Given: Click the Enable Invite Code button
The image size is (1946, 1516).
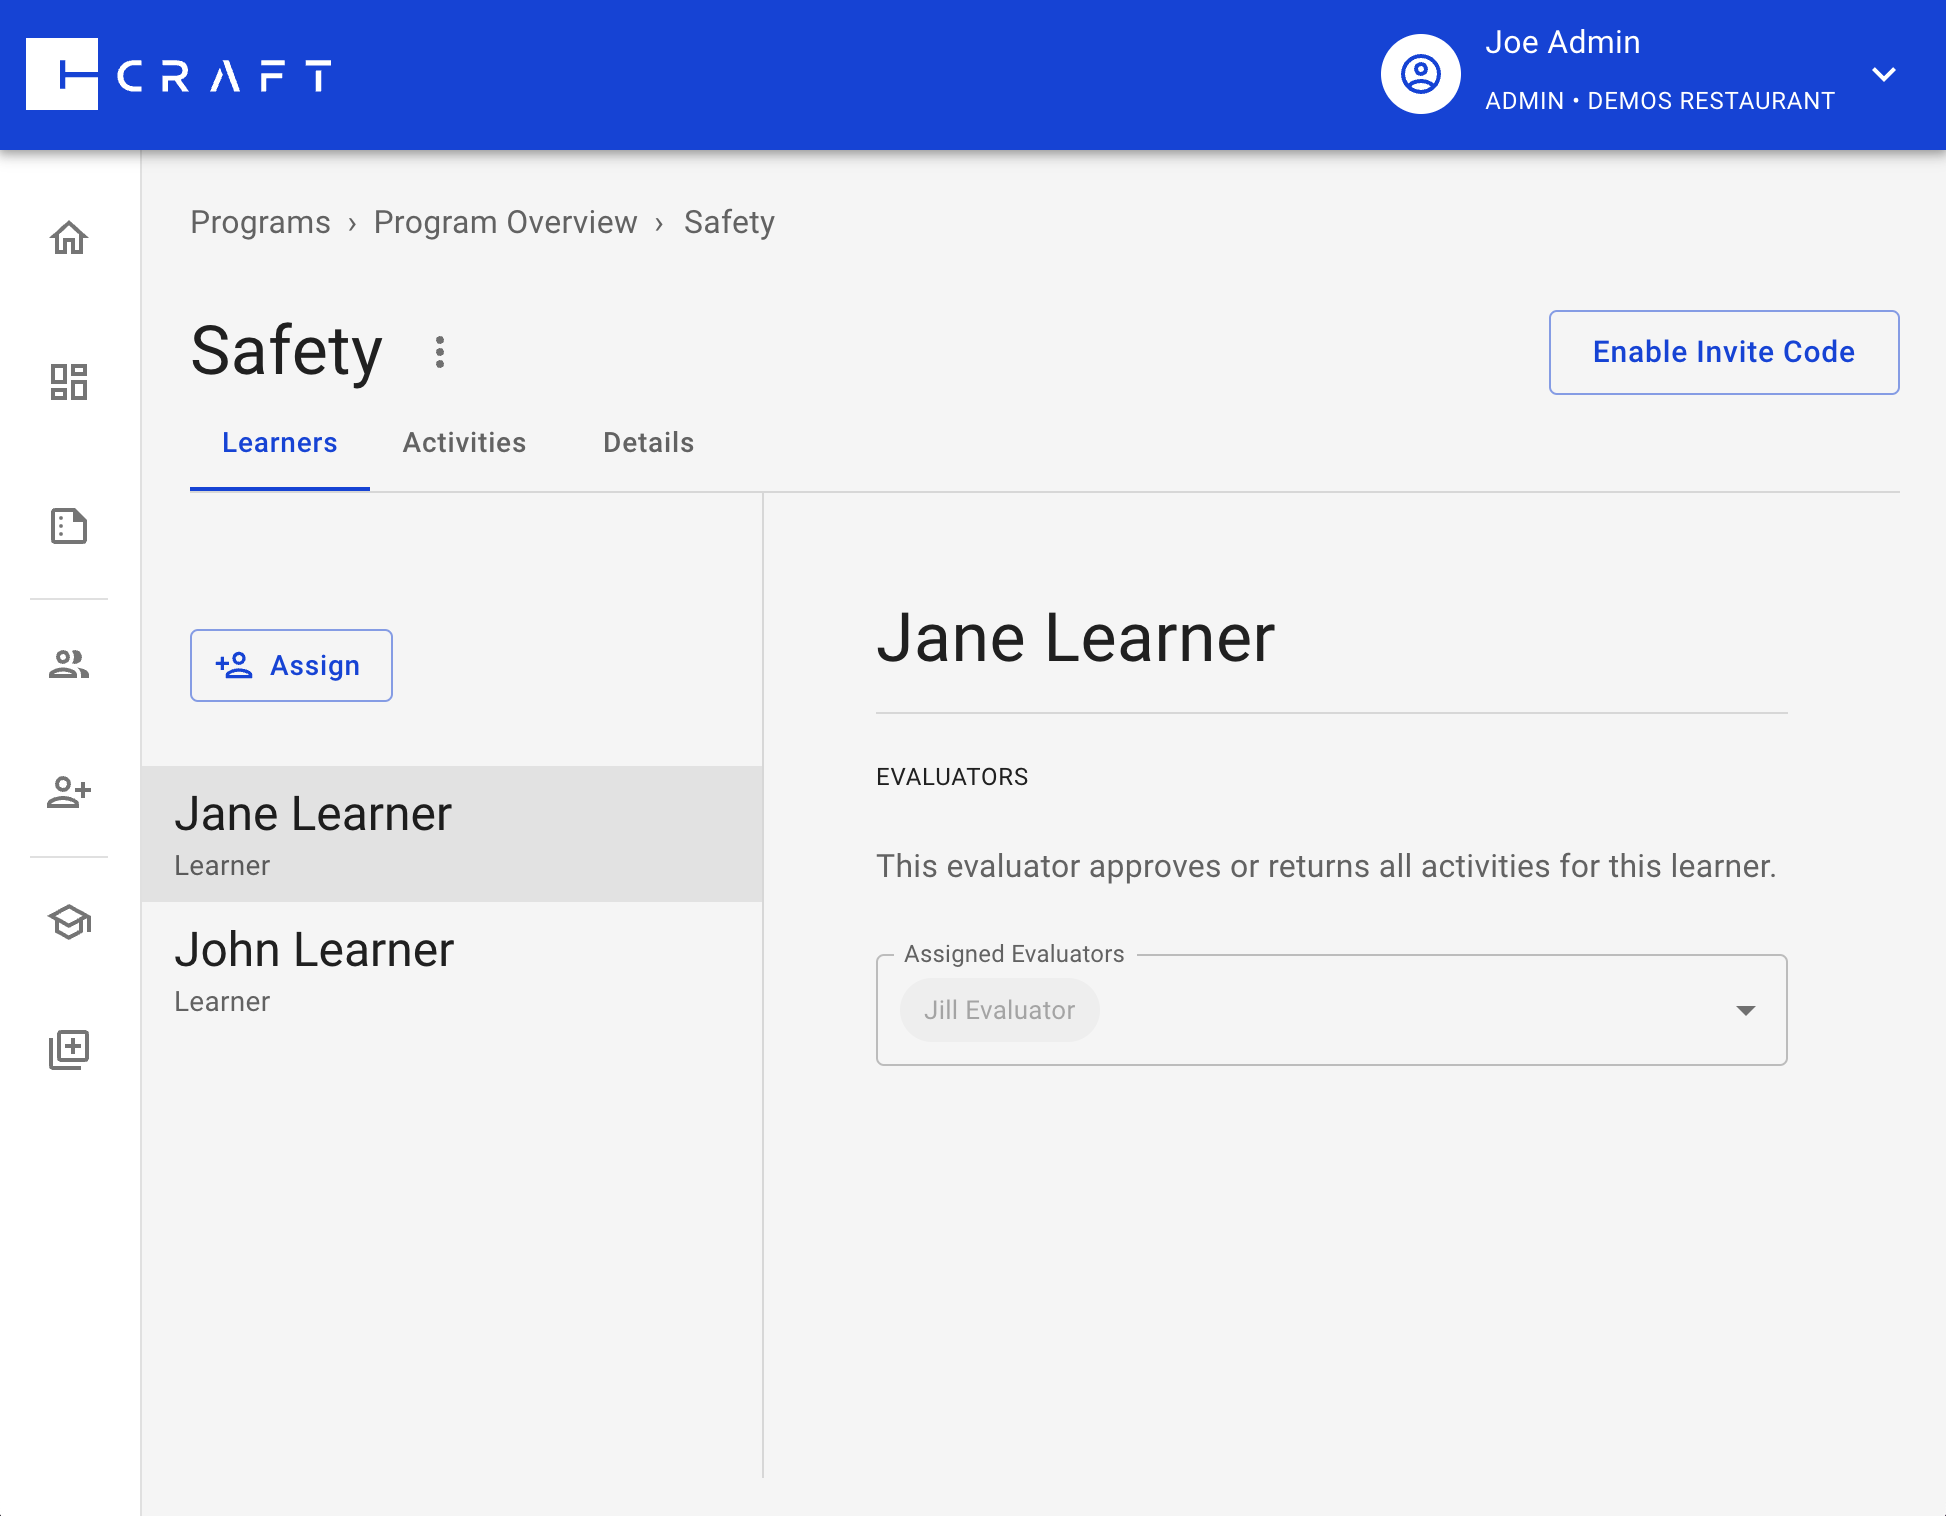Looking at the screenshot, I should [x=1723, y=352].
